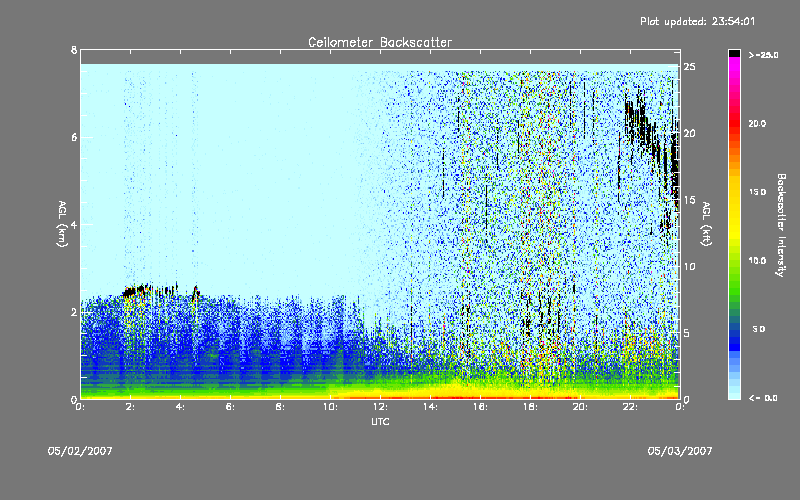Click the "20.0" colorbar tick label
The height and width of the screenshot is (500, 800).
[x=757, y=123]
